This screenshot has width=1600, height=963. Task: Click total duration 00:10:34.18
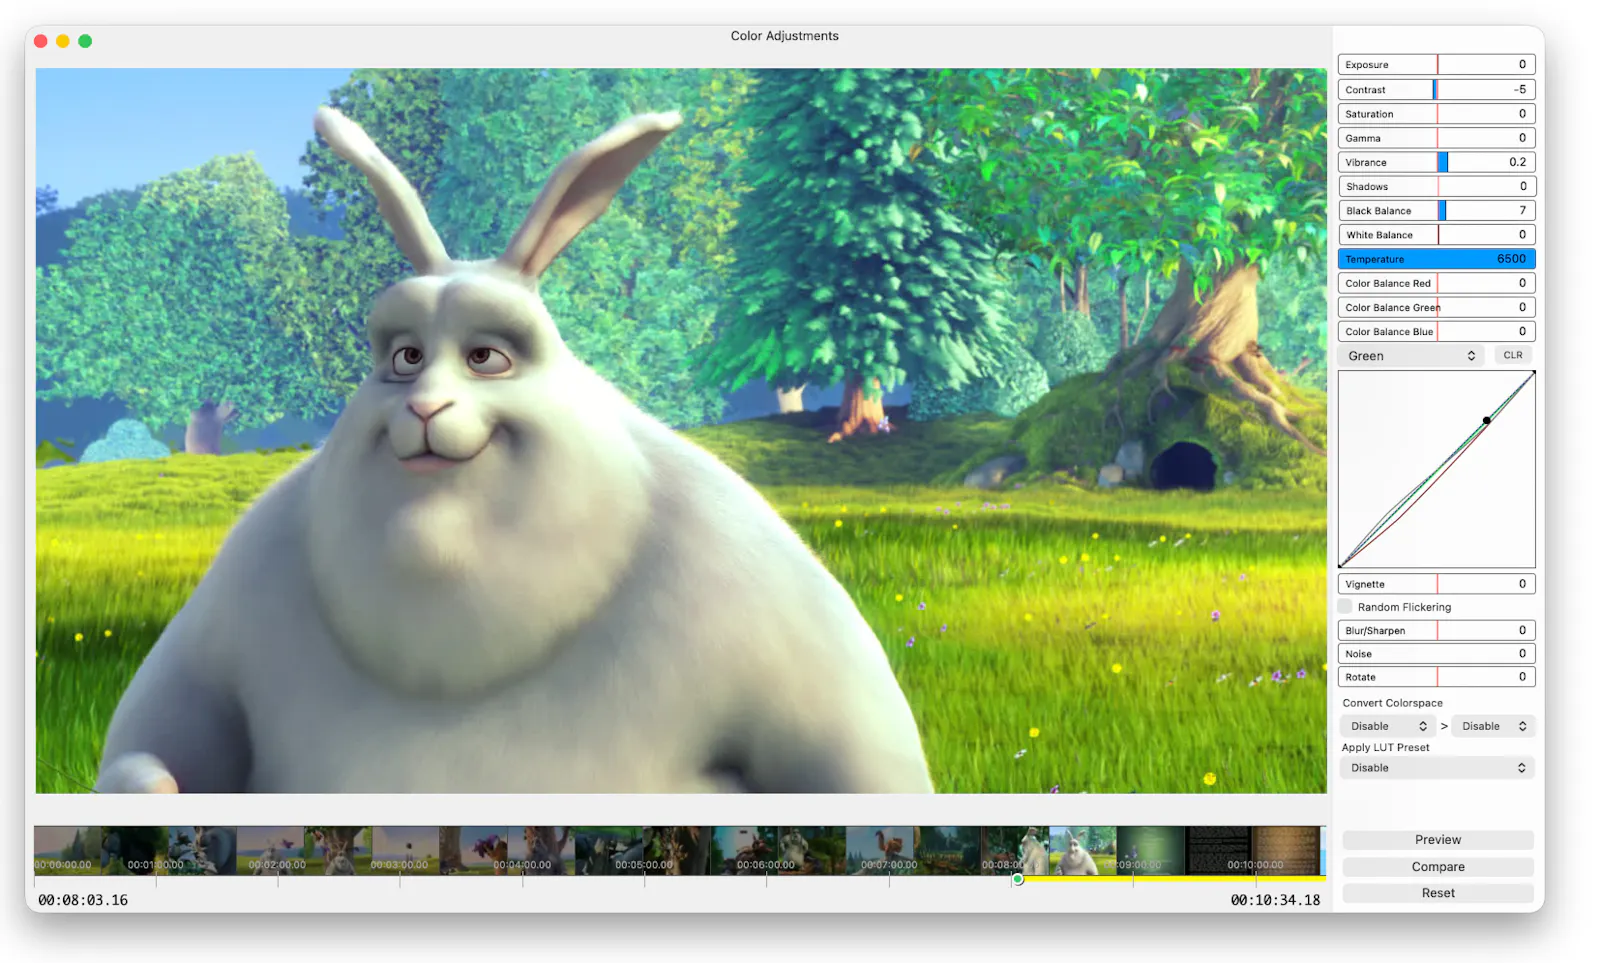tap(1275, 900)
